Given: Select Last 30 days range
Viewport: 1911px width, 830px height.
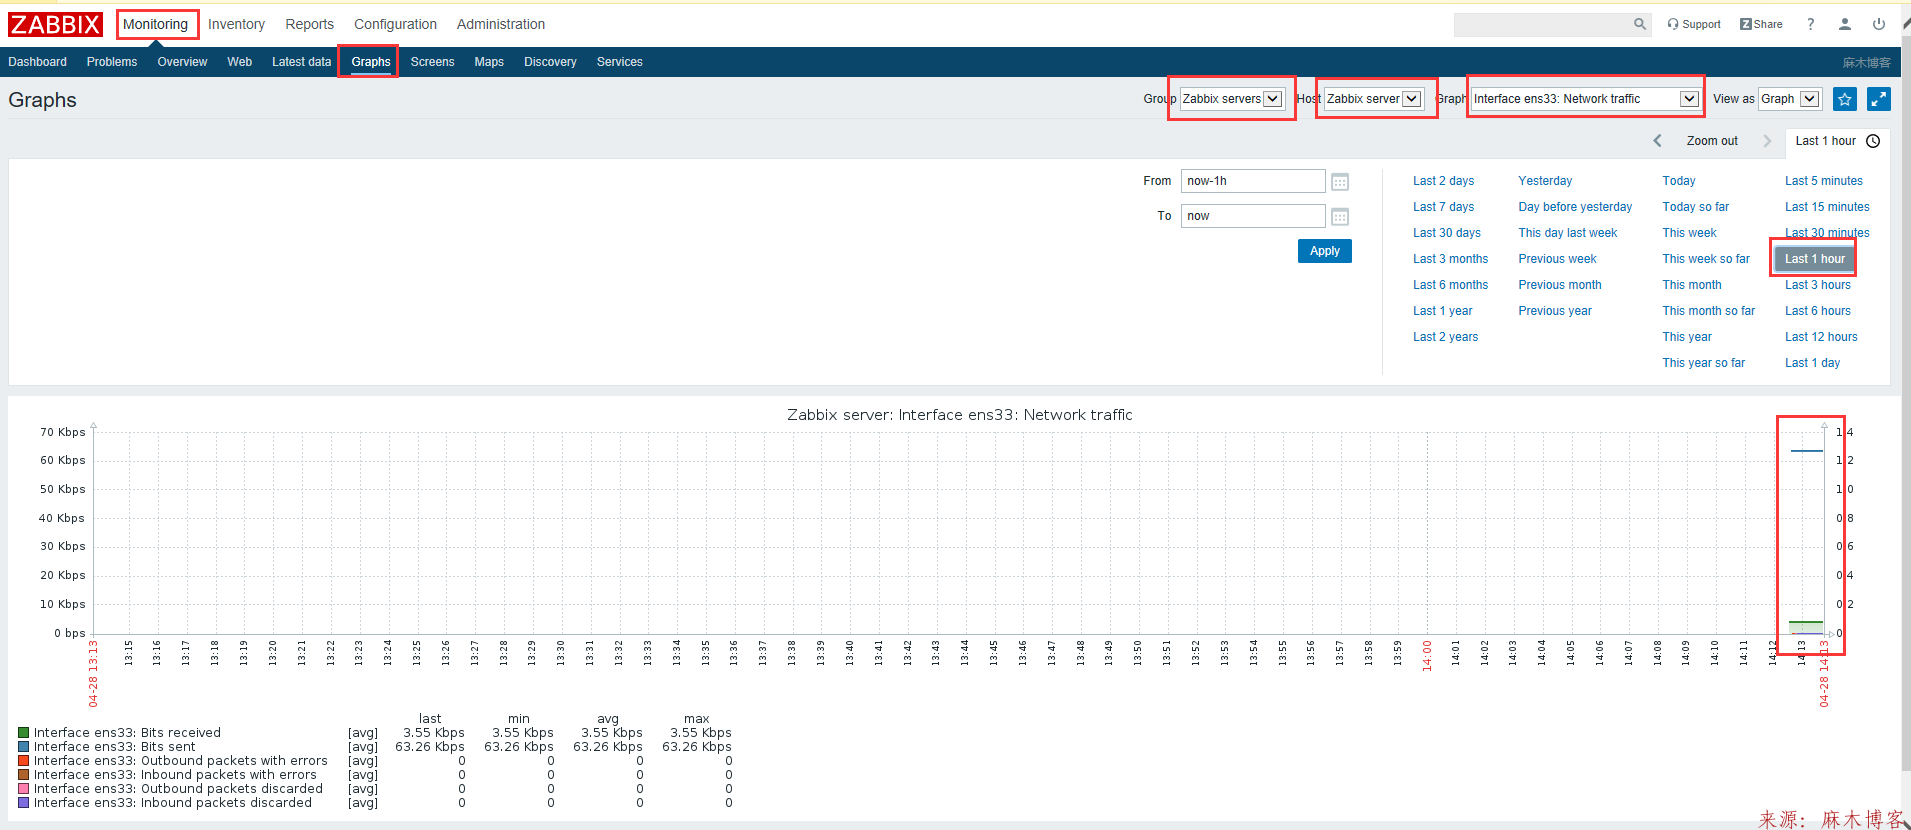Looking at the screenshot, I should click(1446, 233).
